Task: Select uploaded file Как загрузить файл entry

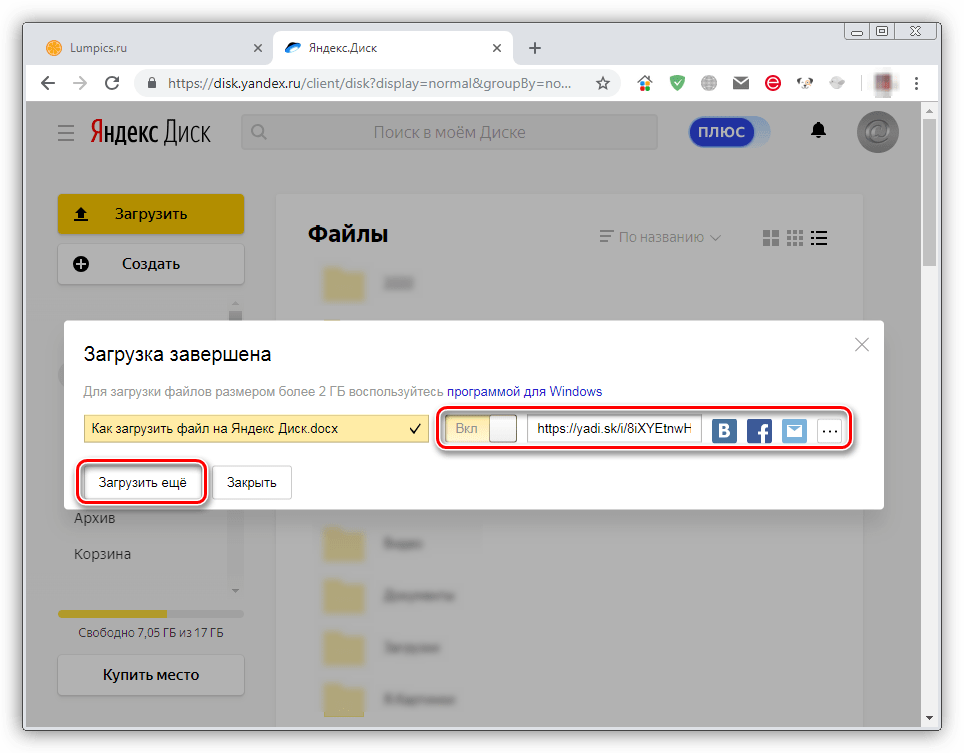Action: point(256,428)
